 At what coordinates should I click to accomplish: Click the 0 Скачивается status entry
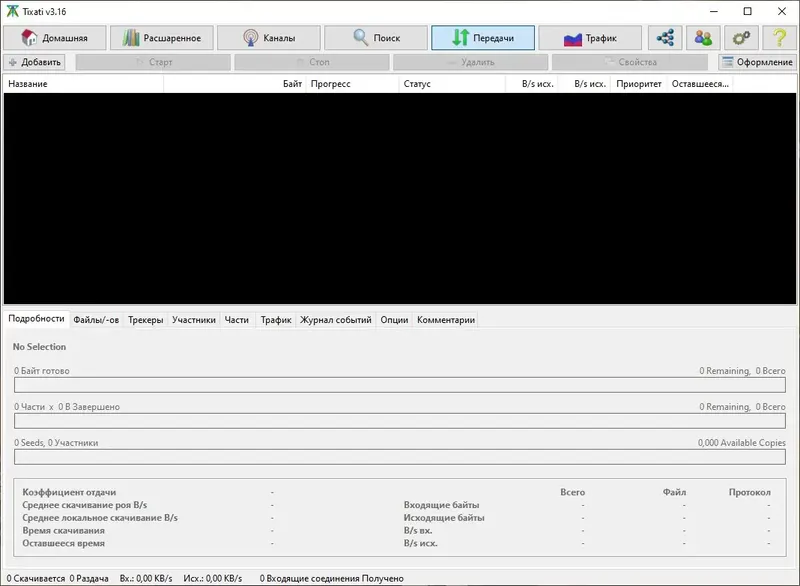click(x=36, y=578)
